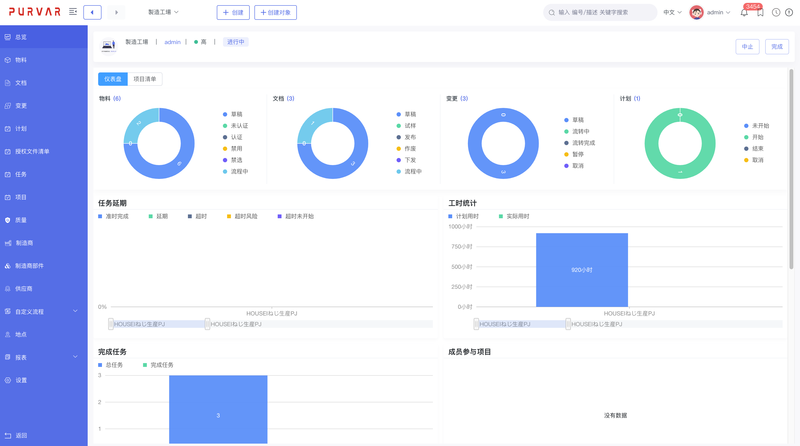This screenshot has width=800, height=446.
Task: Click the blue bar in 完成任务 chart
Action: pos(218,409)
